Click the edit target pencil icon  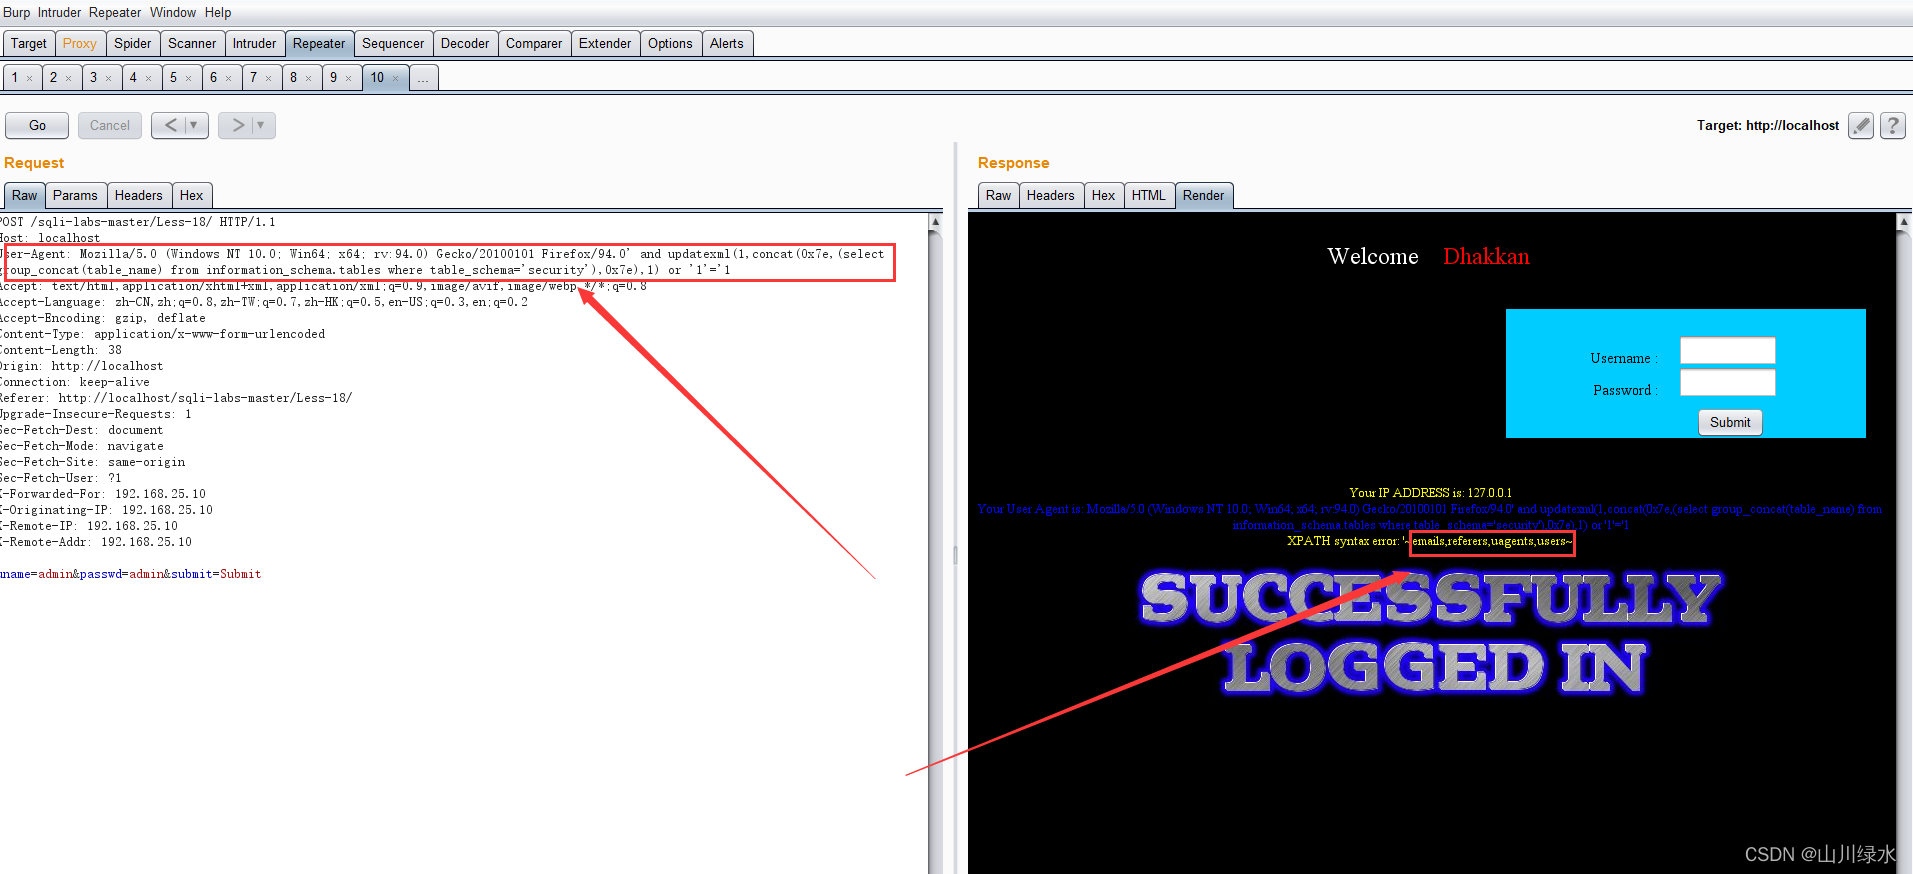point(1861,125)
